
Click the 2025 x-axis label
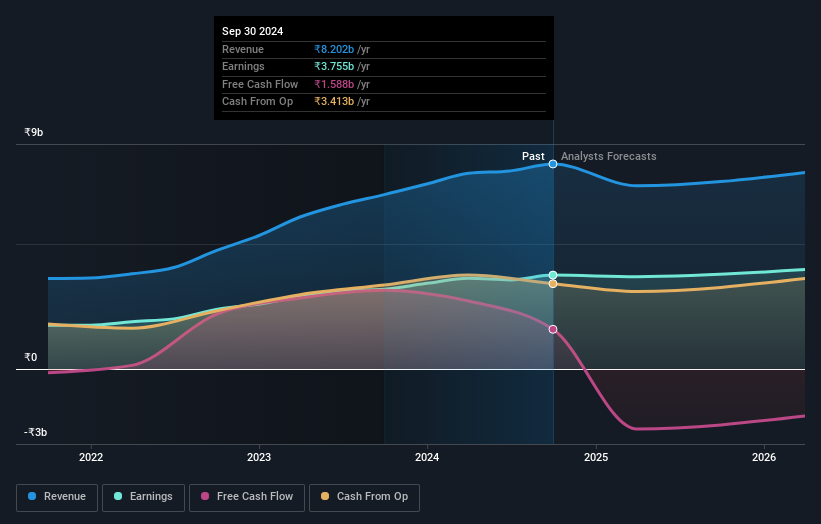click(596, 457)
